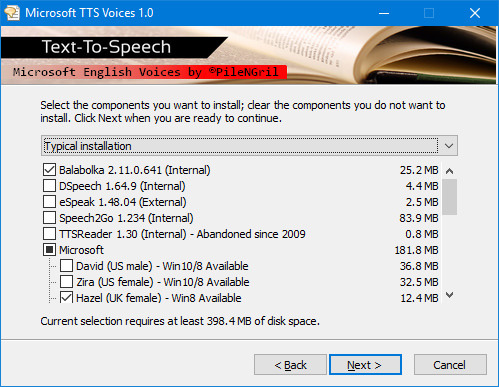This screenshot has width=499, height=387.
Task: Cancel the installation
Action: tap(450, 365)
